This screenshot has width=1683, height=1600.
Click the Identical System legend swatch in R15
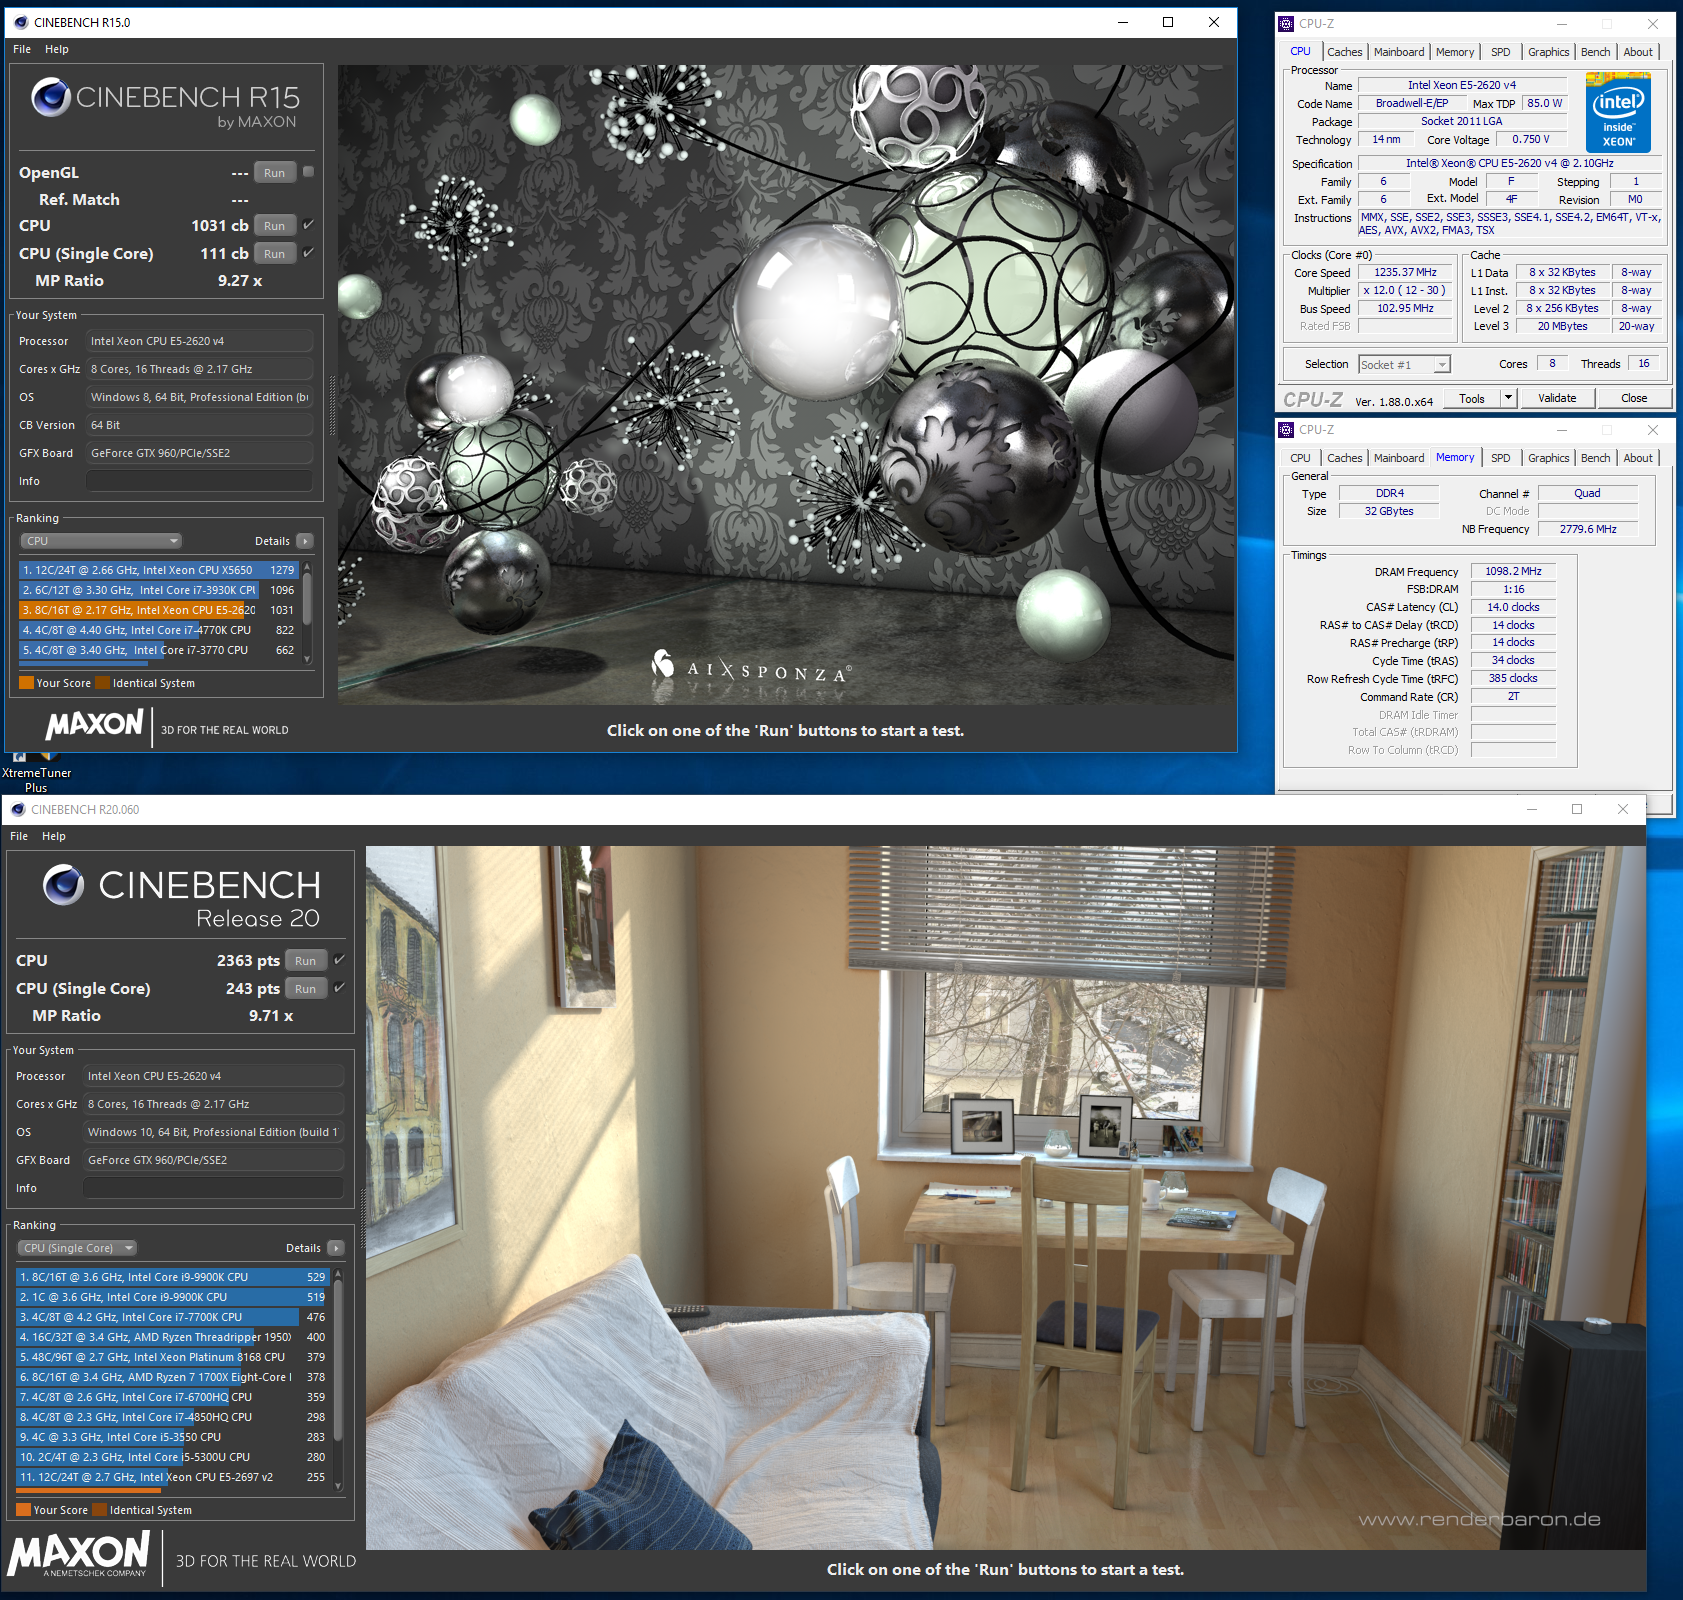(101, 683)
